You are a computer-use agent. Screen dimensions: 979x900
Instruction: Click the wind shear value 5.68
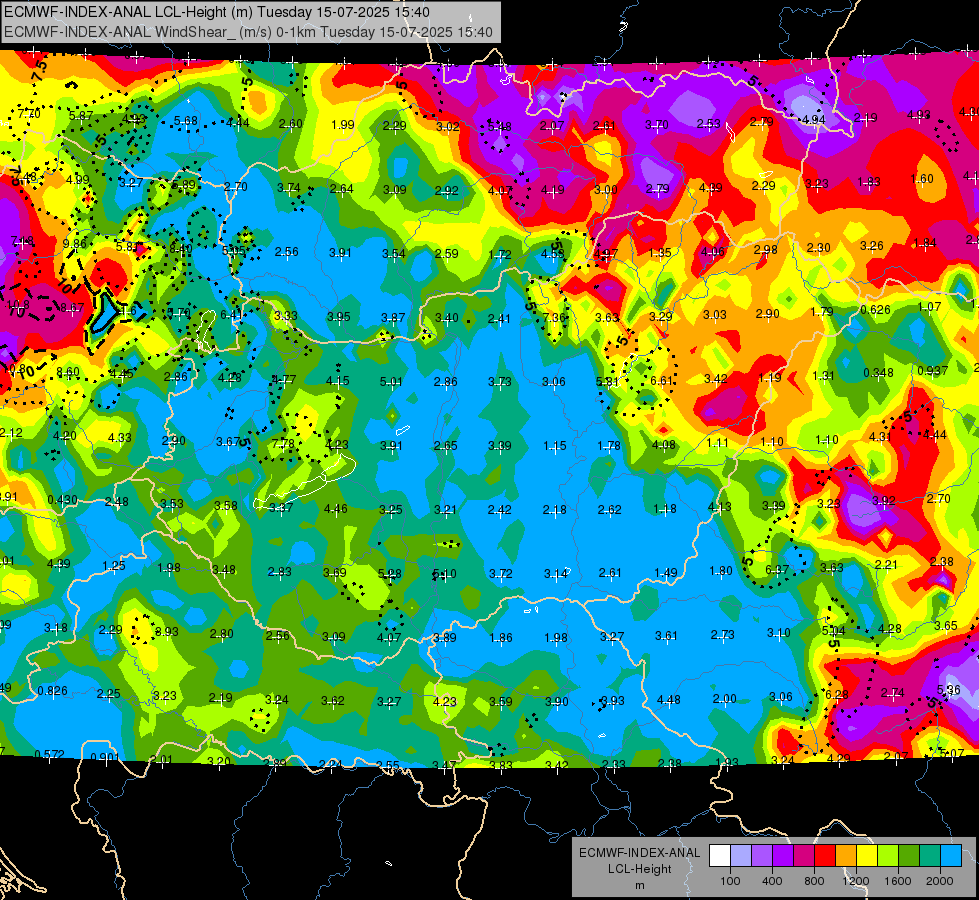185,121
